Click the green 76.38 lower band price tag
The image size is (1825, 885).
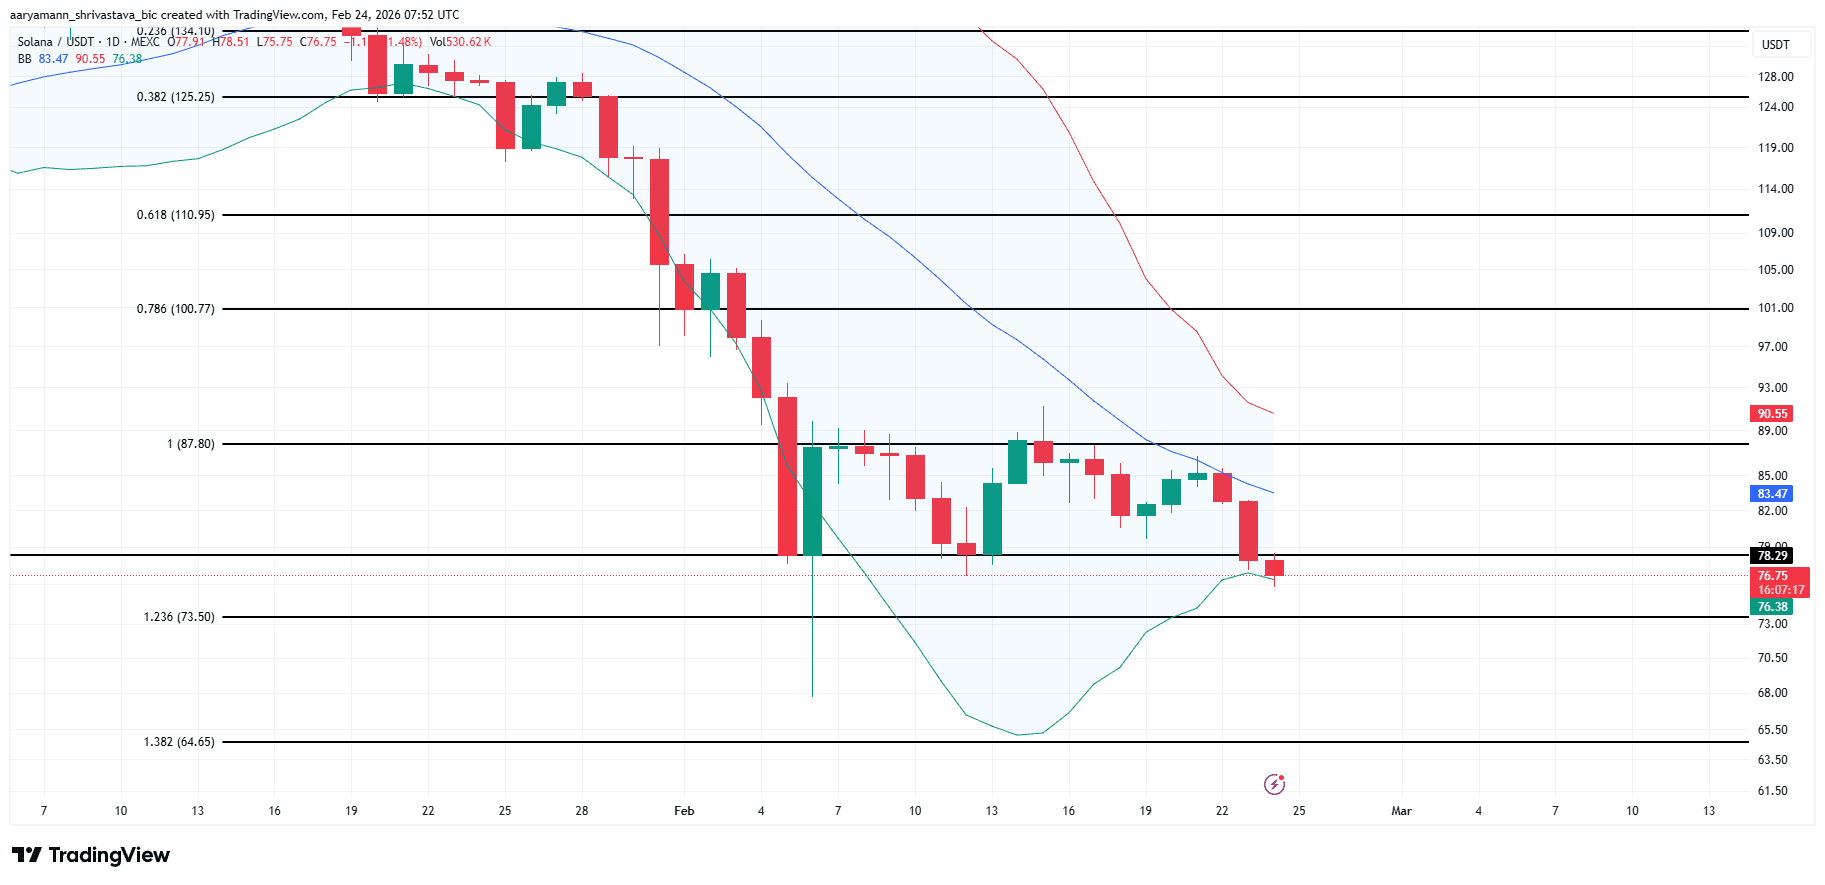point(1772,607)
